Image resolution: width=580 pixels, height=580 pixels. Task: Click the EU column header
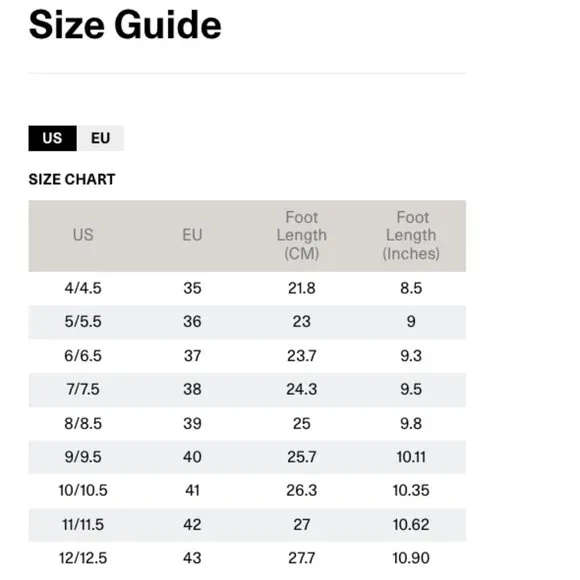click(x=192, y=235)
